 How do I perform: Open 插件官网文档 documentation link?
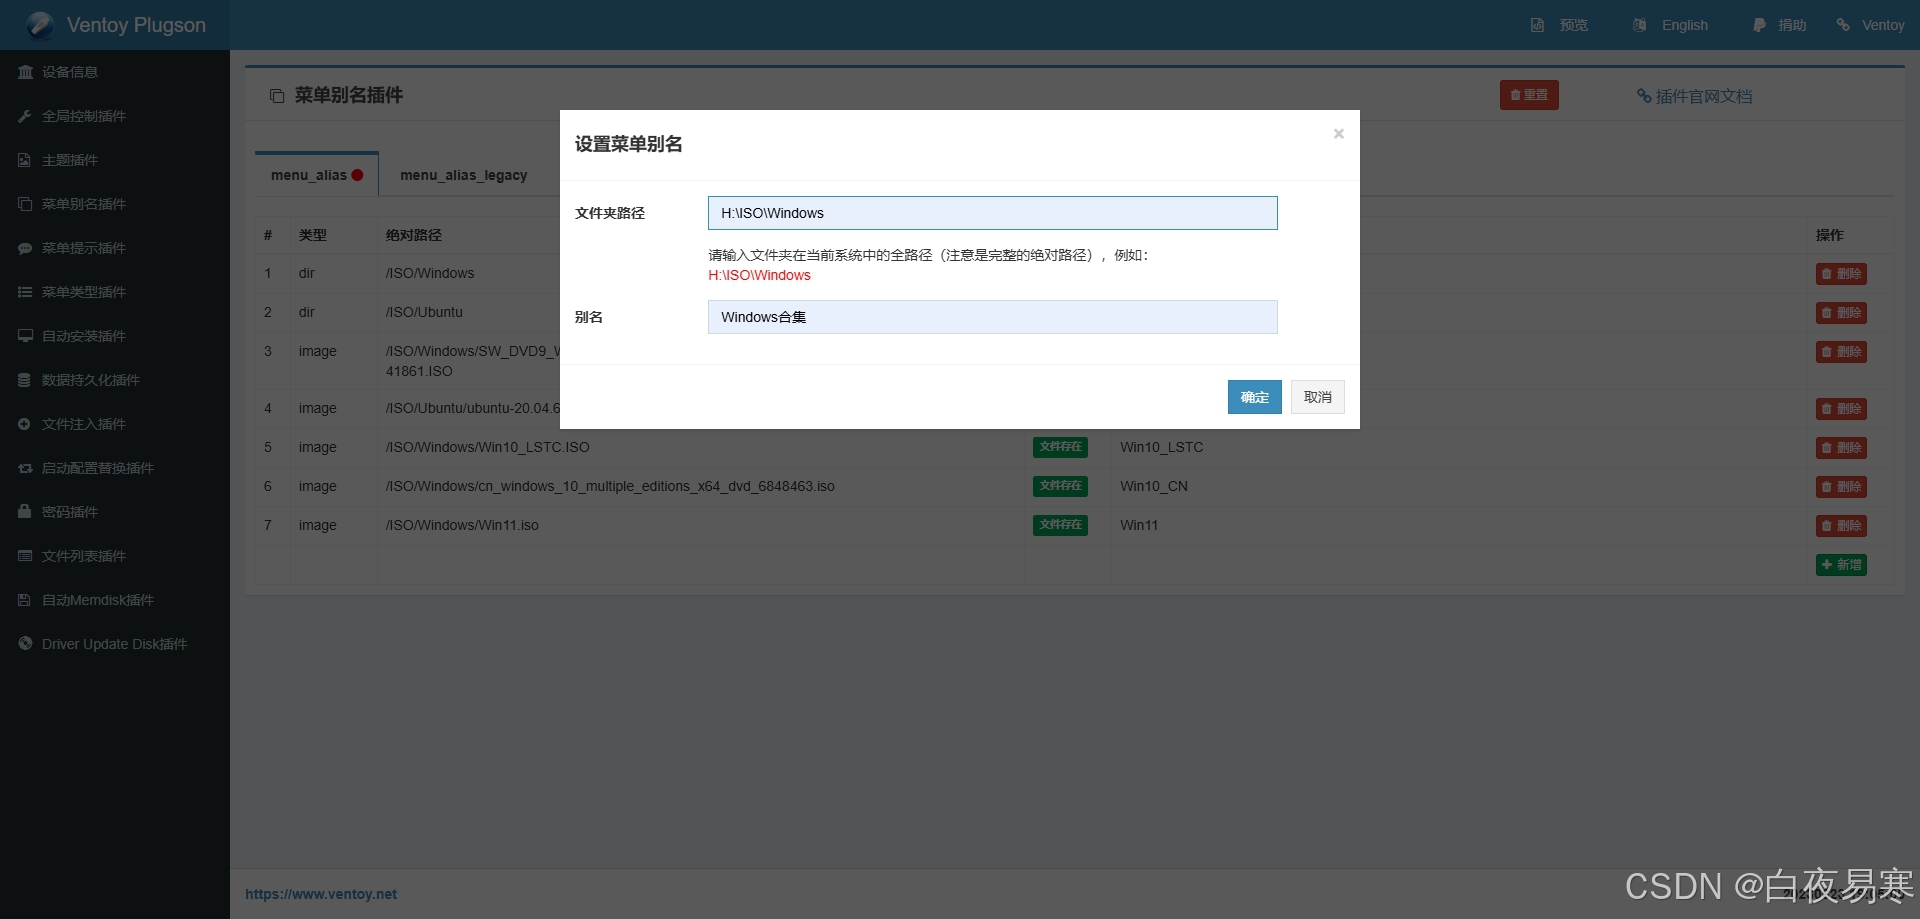coord(1694,96)
